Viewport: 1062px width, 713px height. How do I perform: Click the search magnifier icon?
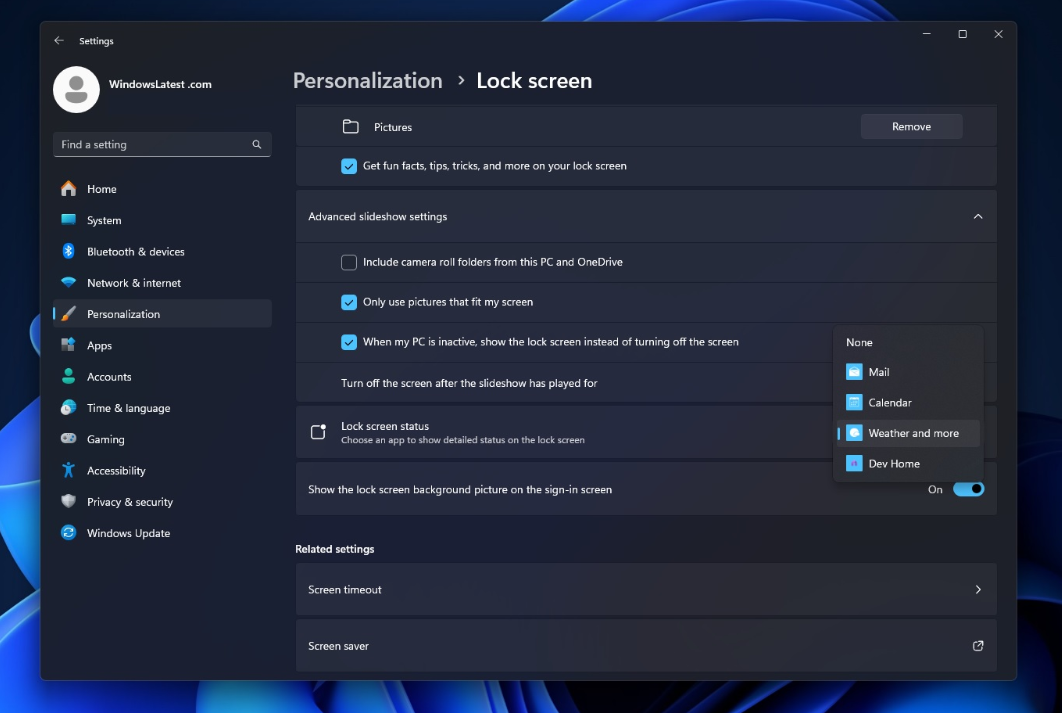[x=257, y=144]
